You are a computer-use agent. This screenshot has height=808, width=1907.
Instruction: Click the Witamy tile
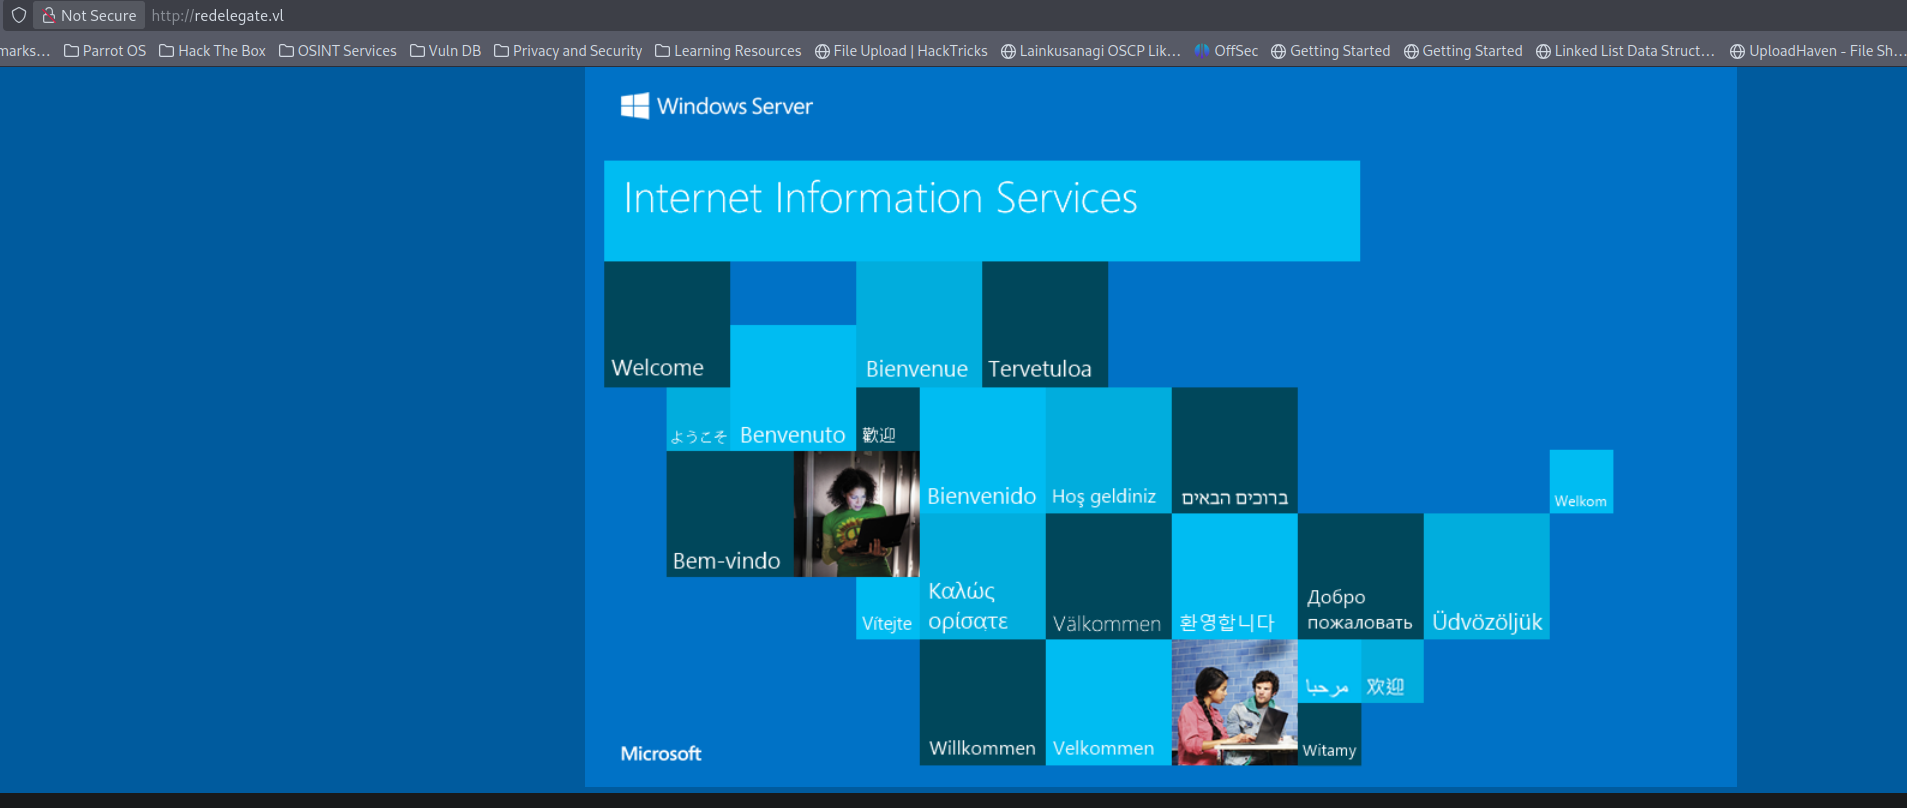1329,734
